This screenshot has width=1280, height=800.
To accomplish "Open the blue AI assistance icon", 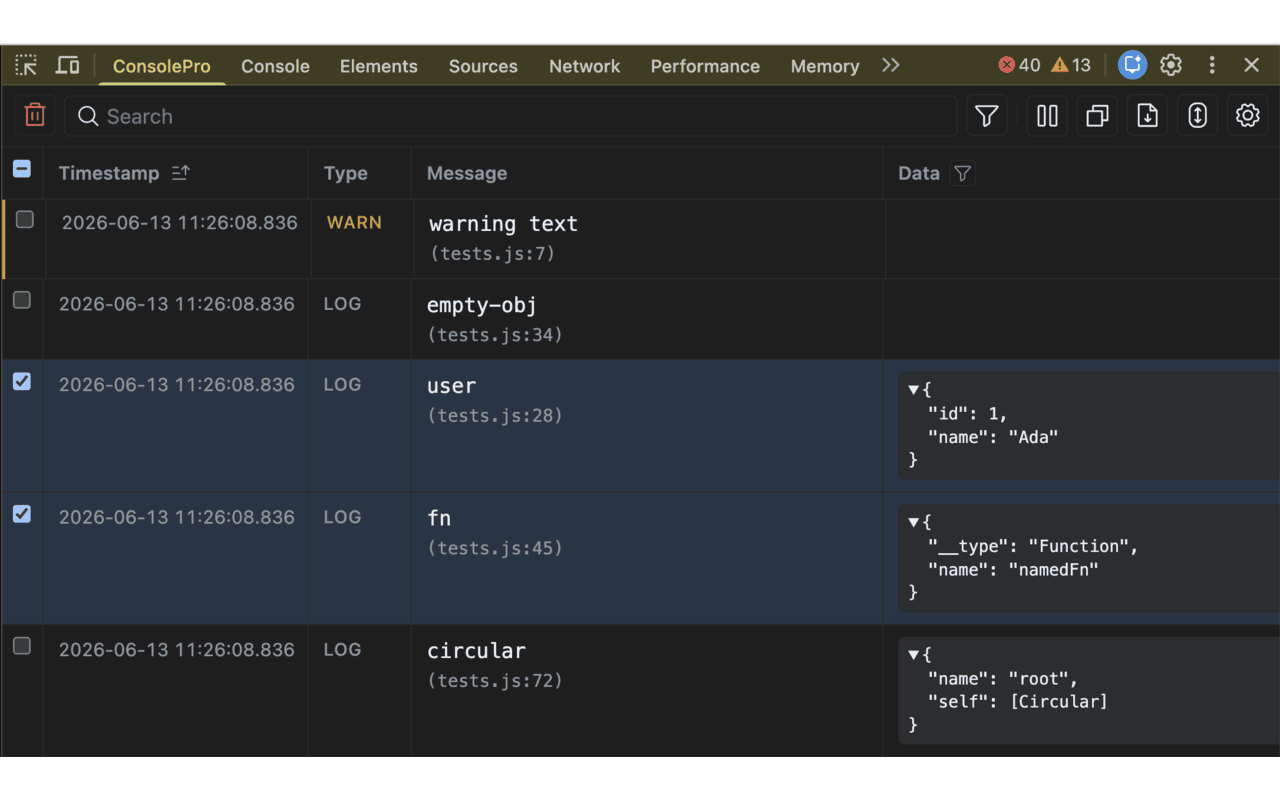I will (x=1132, y=65).
